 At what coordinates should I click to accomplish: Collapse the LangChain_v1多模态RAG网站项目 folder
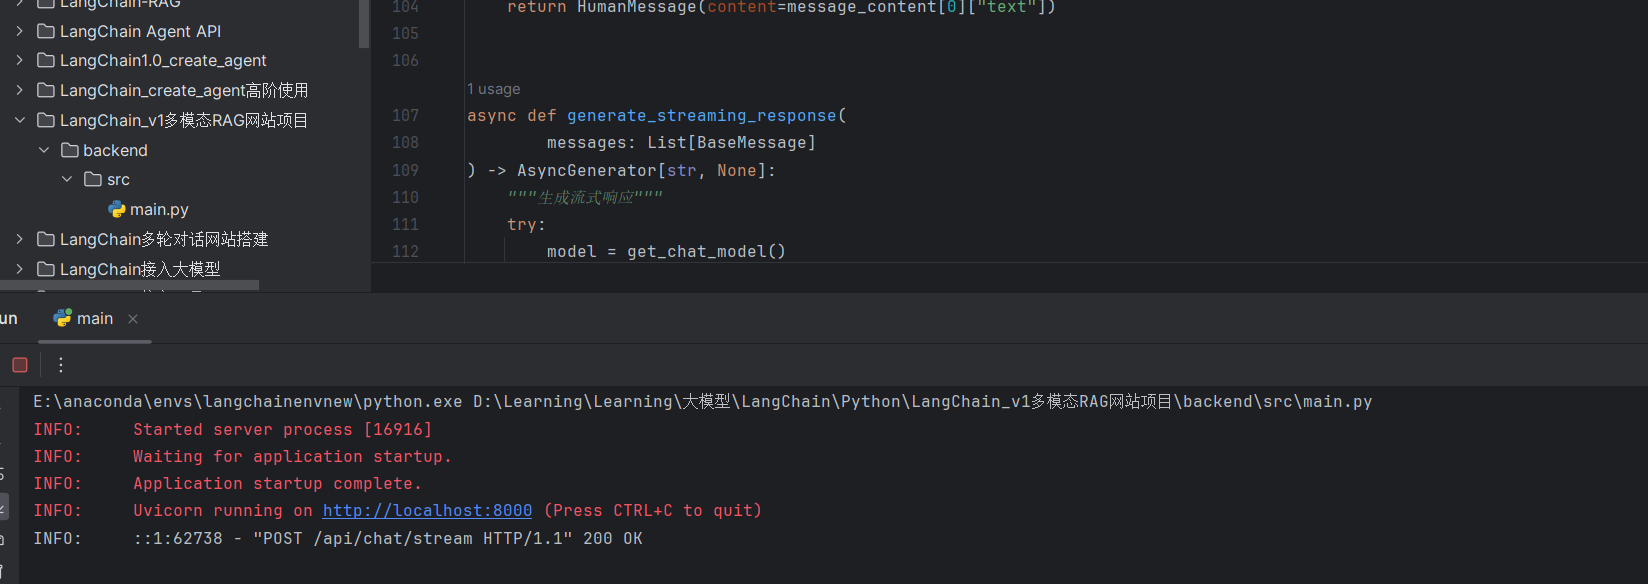20,120
